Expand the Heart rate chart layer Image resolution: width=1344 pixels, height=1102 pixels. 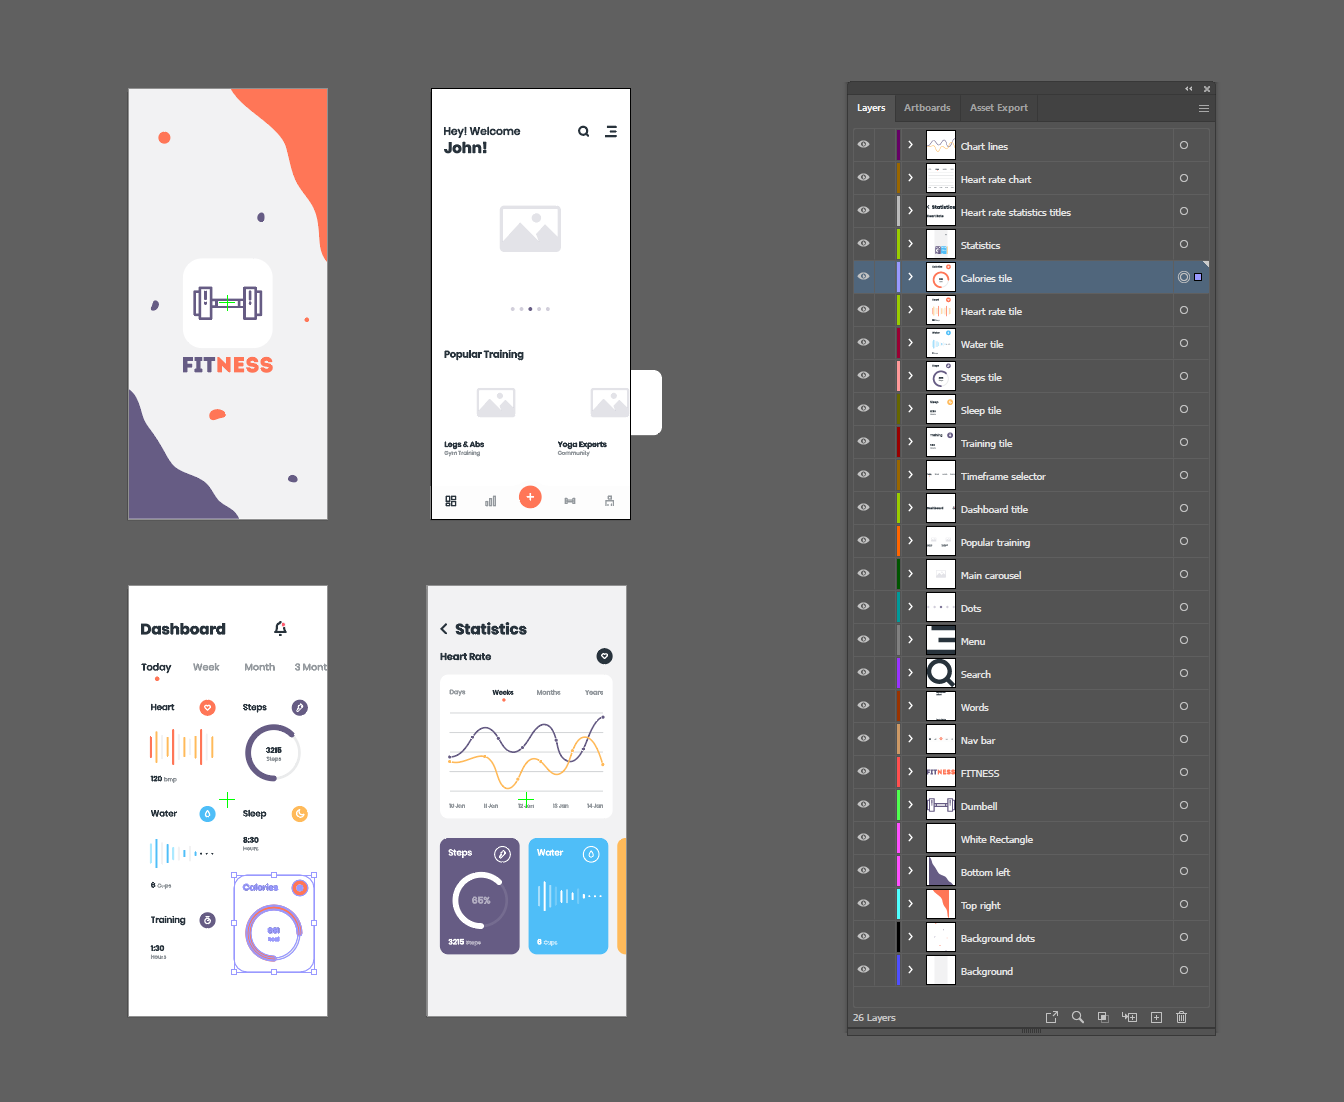coord(910,177)
